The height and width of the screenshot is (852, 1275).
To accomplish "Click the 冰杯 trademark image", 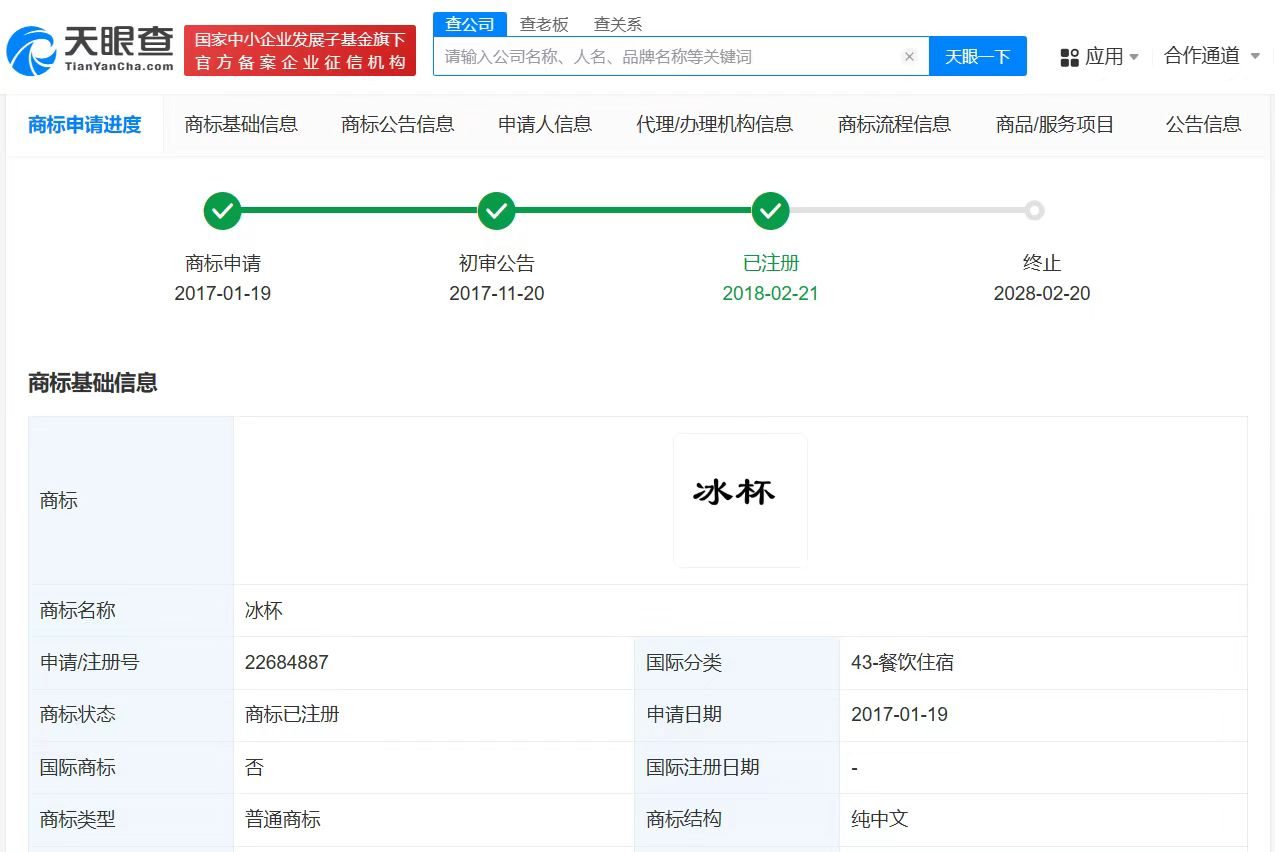I will click(x=740, y=499).
